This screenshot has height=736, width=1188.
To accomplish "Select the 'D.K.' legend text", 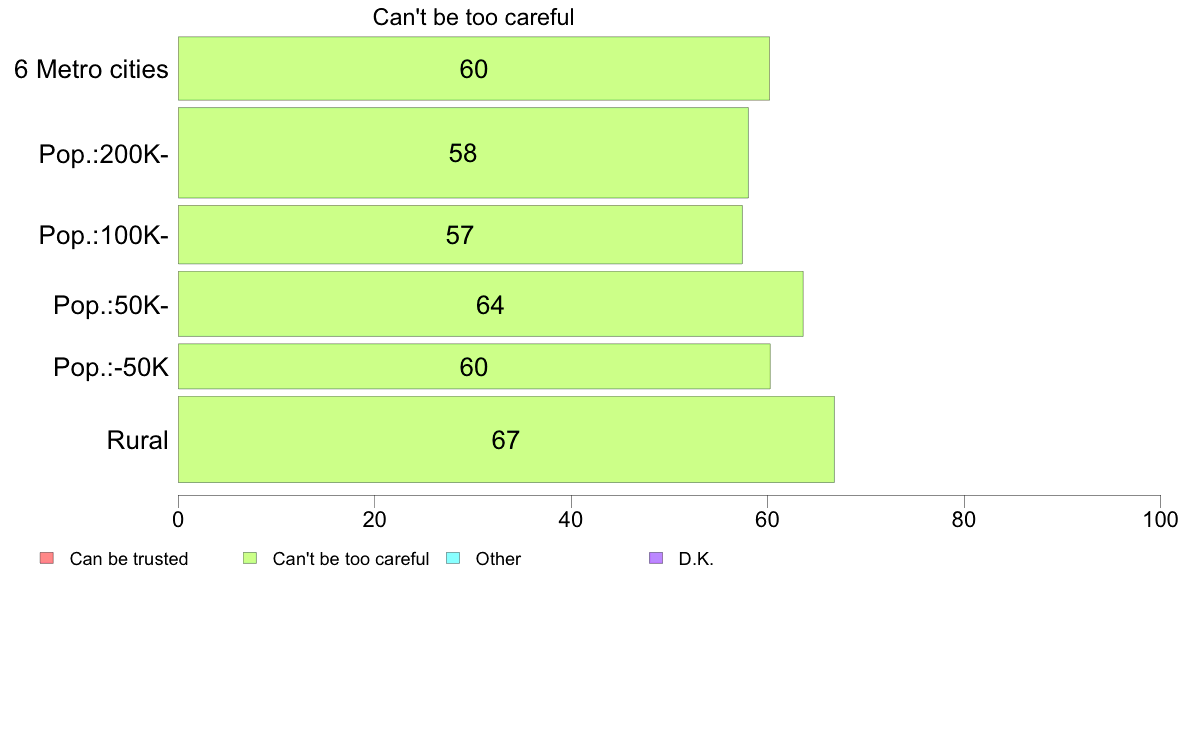I will (696, 559).
